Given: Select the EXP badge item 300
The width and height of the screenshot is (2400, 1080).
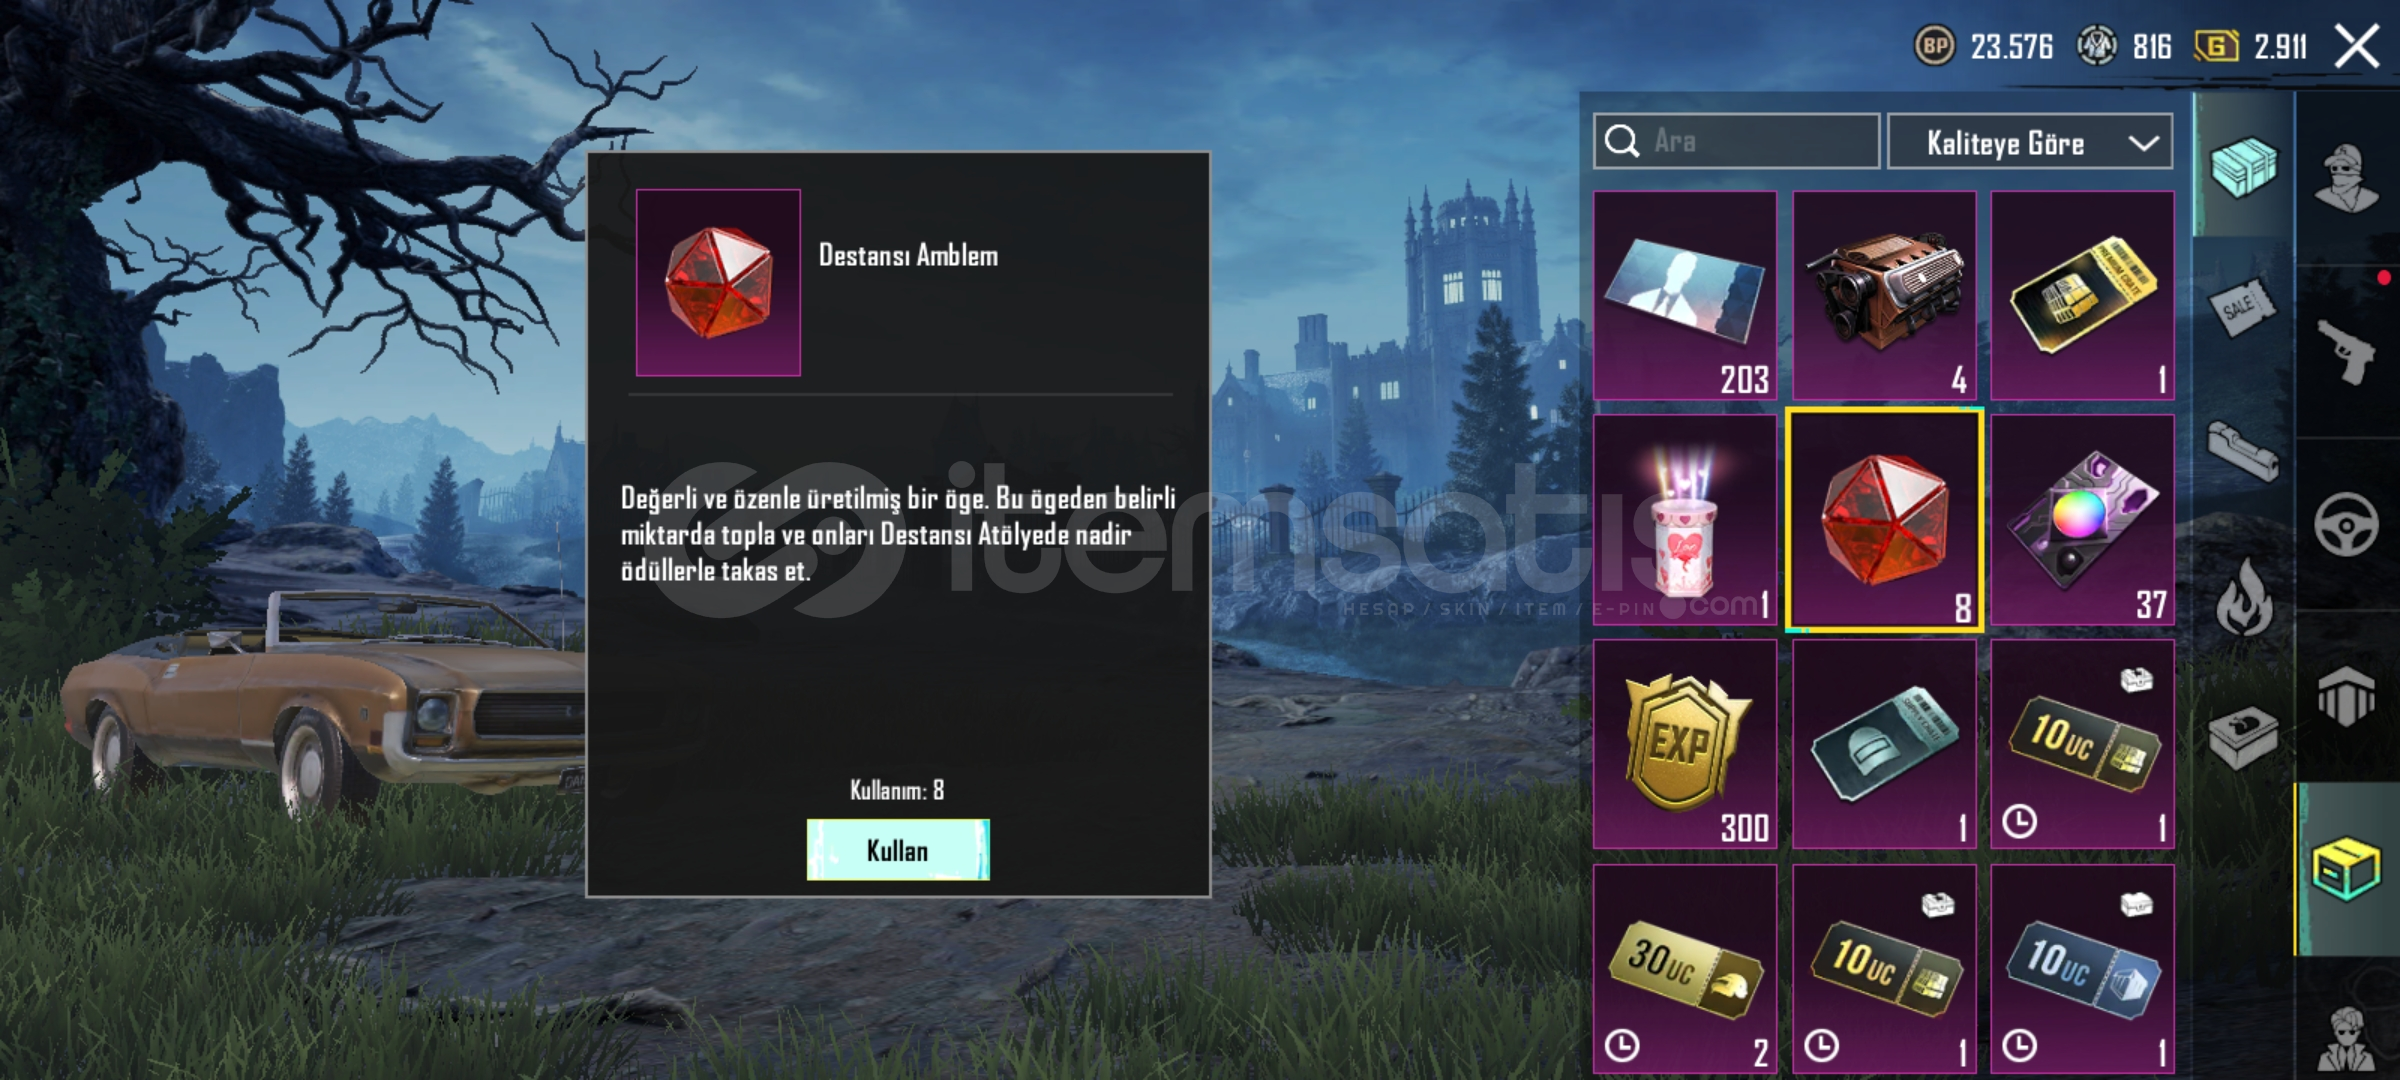Looking at the screenshot, I should tap(1685, 744).
